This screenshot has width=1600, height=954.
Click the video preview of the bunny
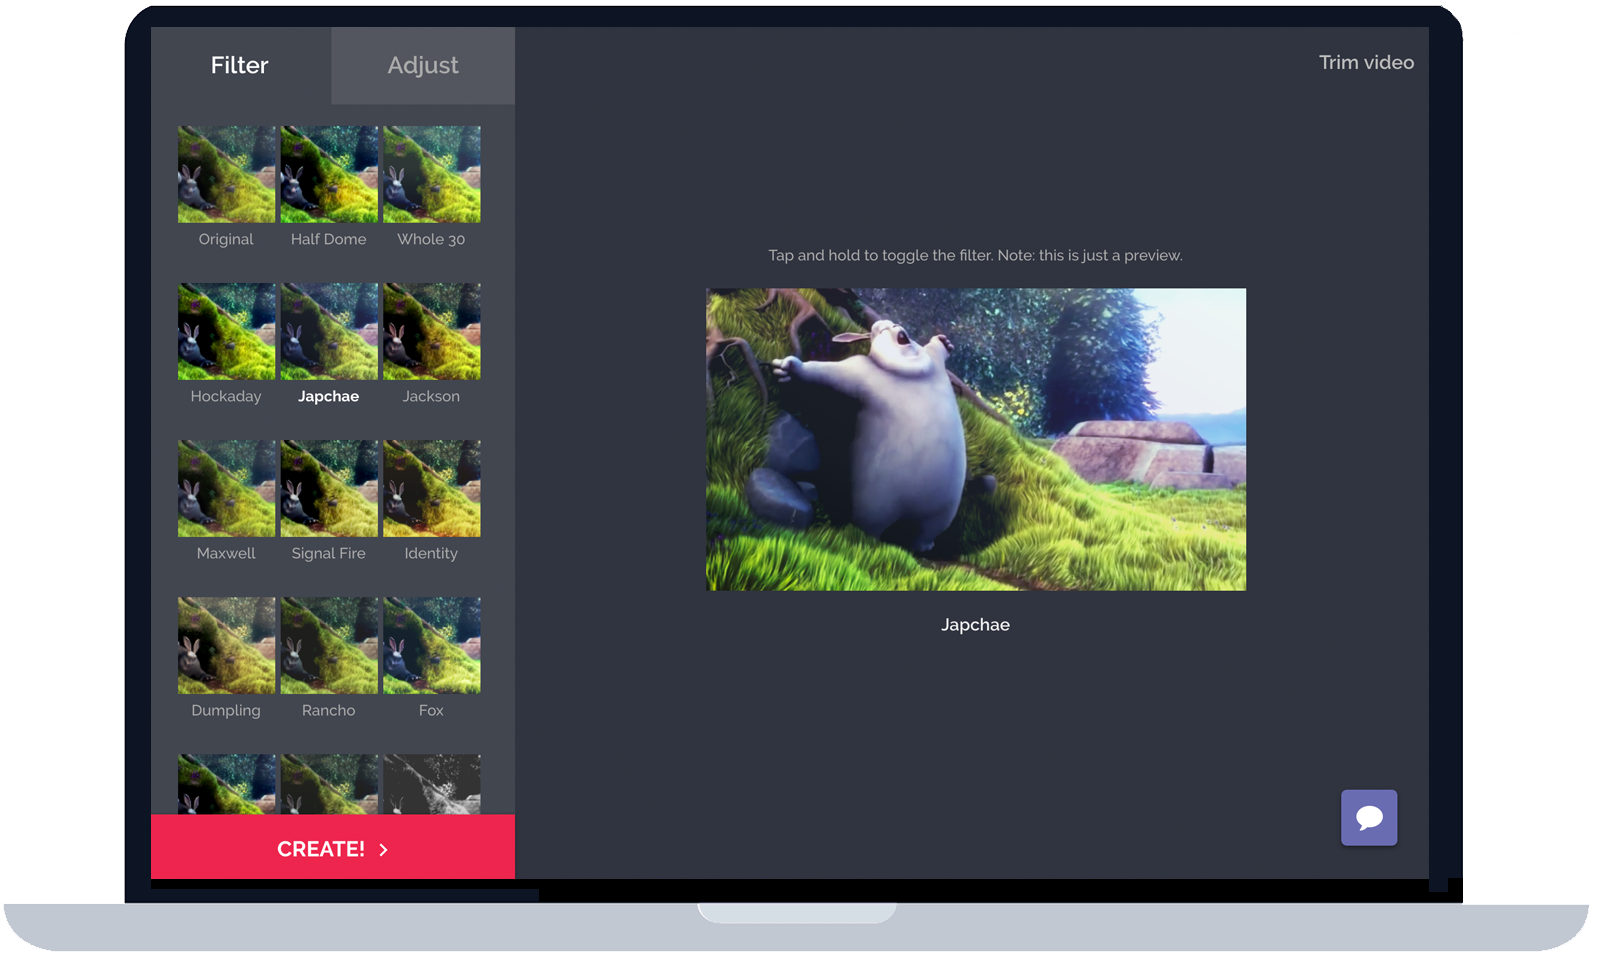(975, 440)
